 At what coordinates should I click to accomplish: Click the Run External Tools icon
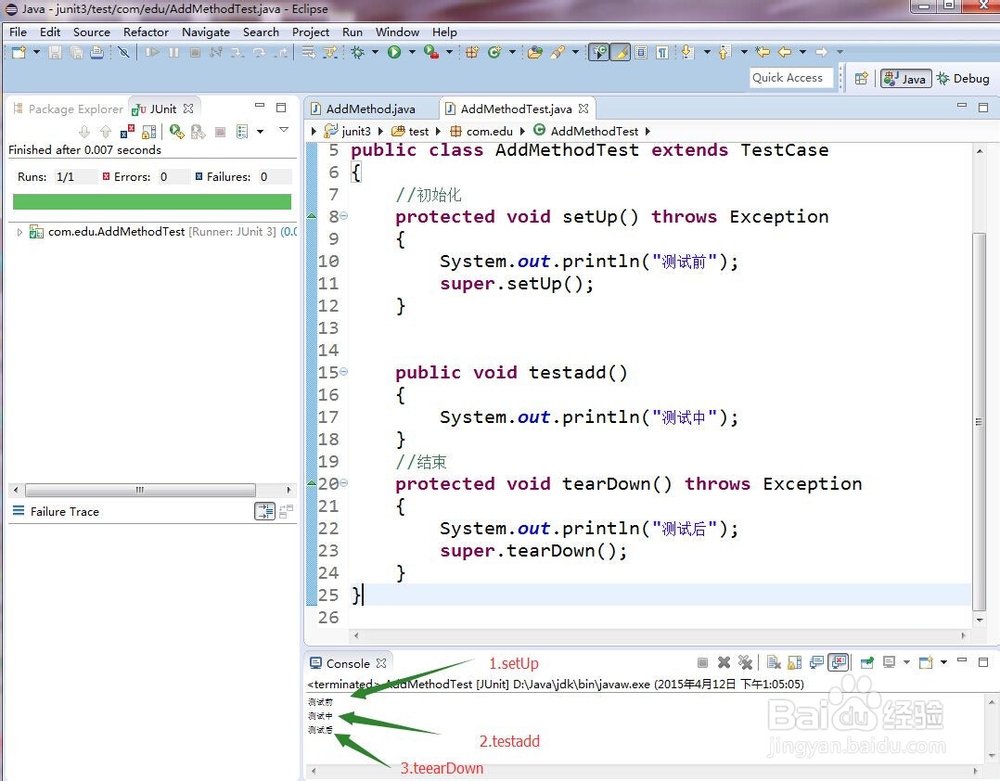(x=431, y=52)
